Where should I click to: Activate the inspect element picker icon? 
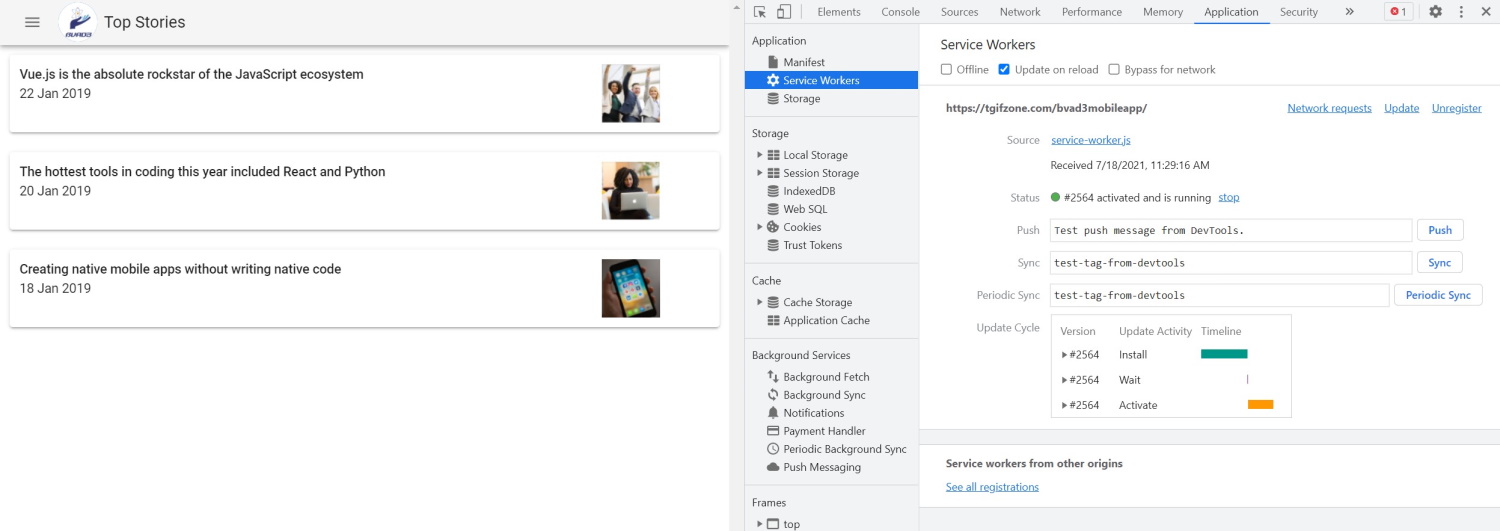pos(760,12)
